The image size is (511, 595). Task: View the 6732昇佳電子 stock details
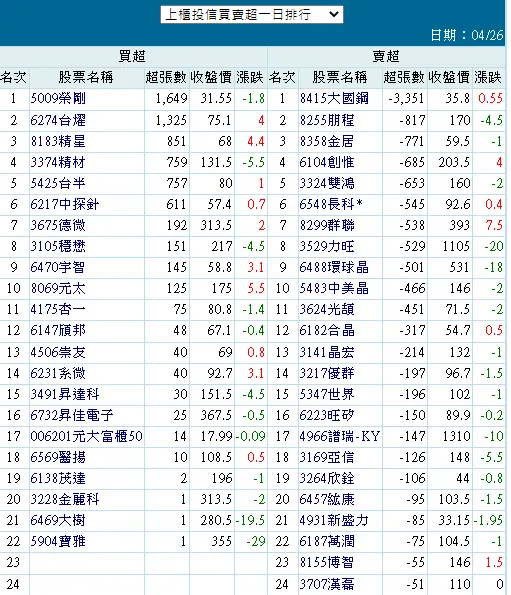[x=72, y=415]
